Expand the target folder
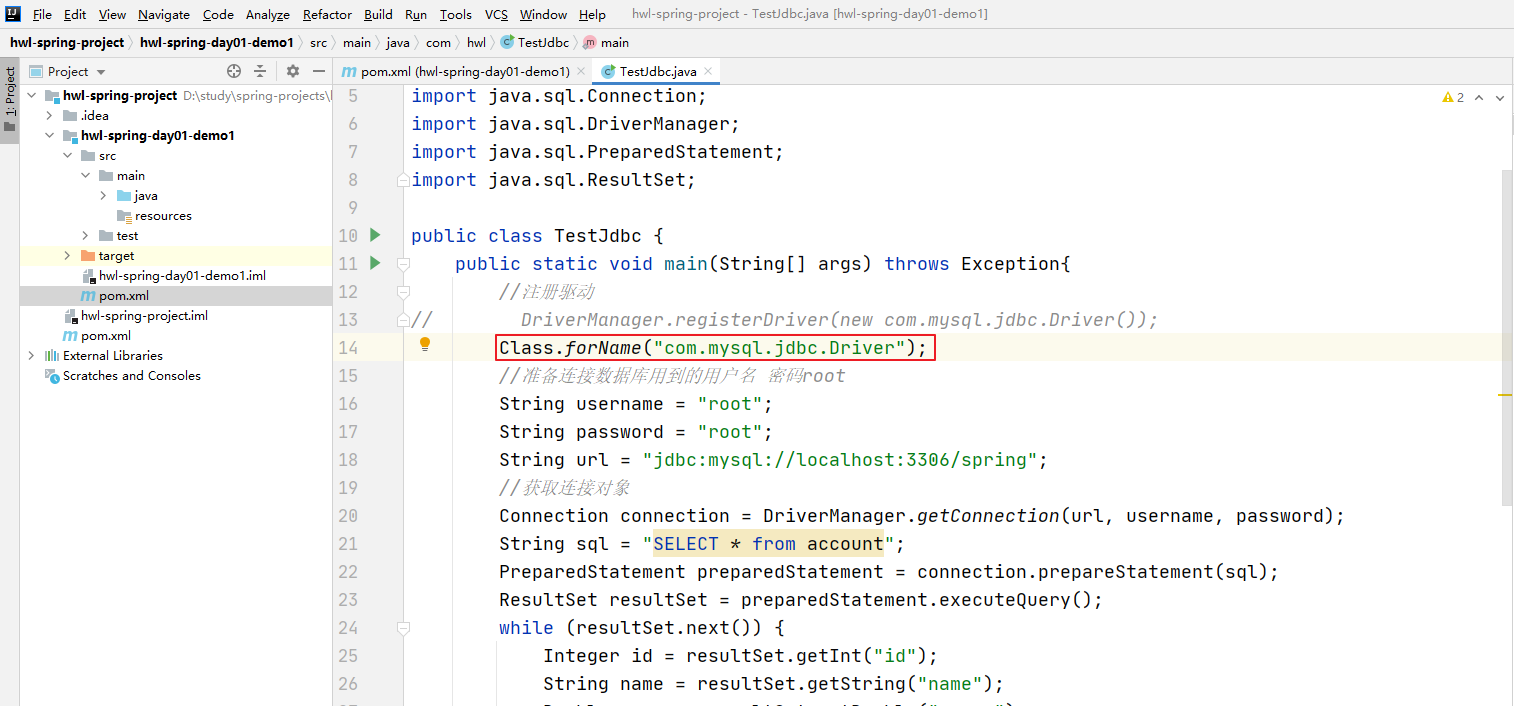 tap(67, 256)
